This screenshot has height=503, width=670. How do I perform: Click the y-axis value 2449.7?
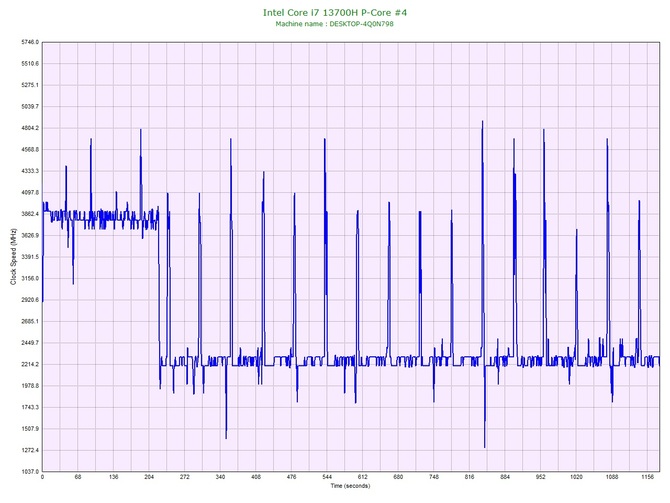[29, 343]
